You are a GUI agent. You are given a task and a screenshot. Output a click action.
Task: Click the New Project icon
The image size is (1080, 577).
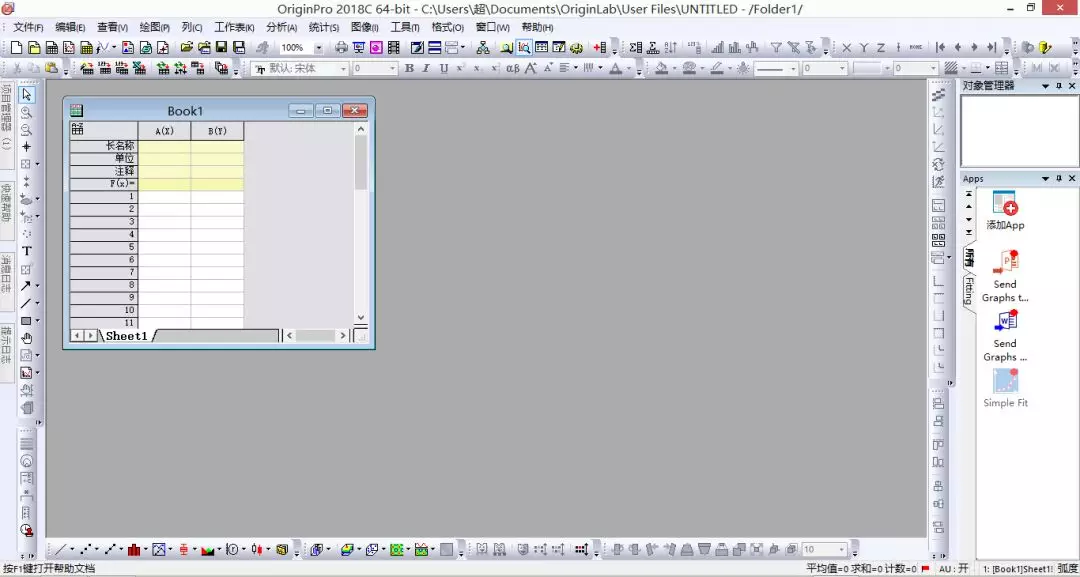16,48
